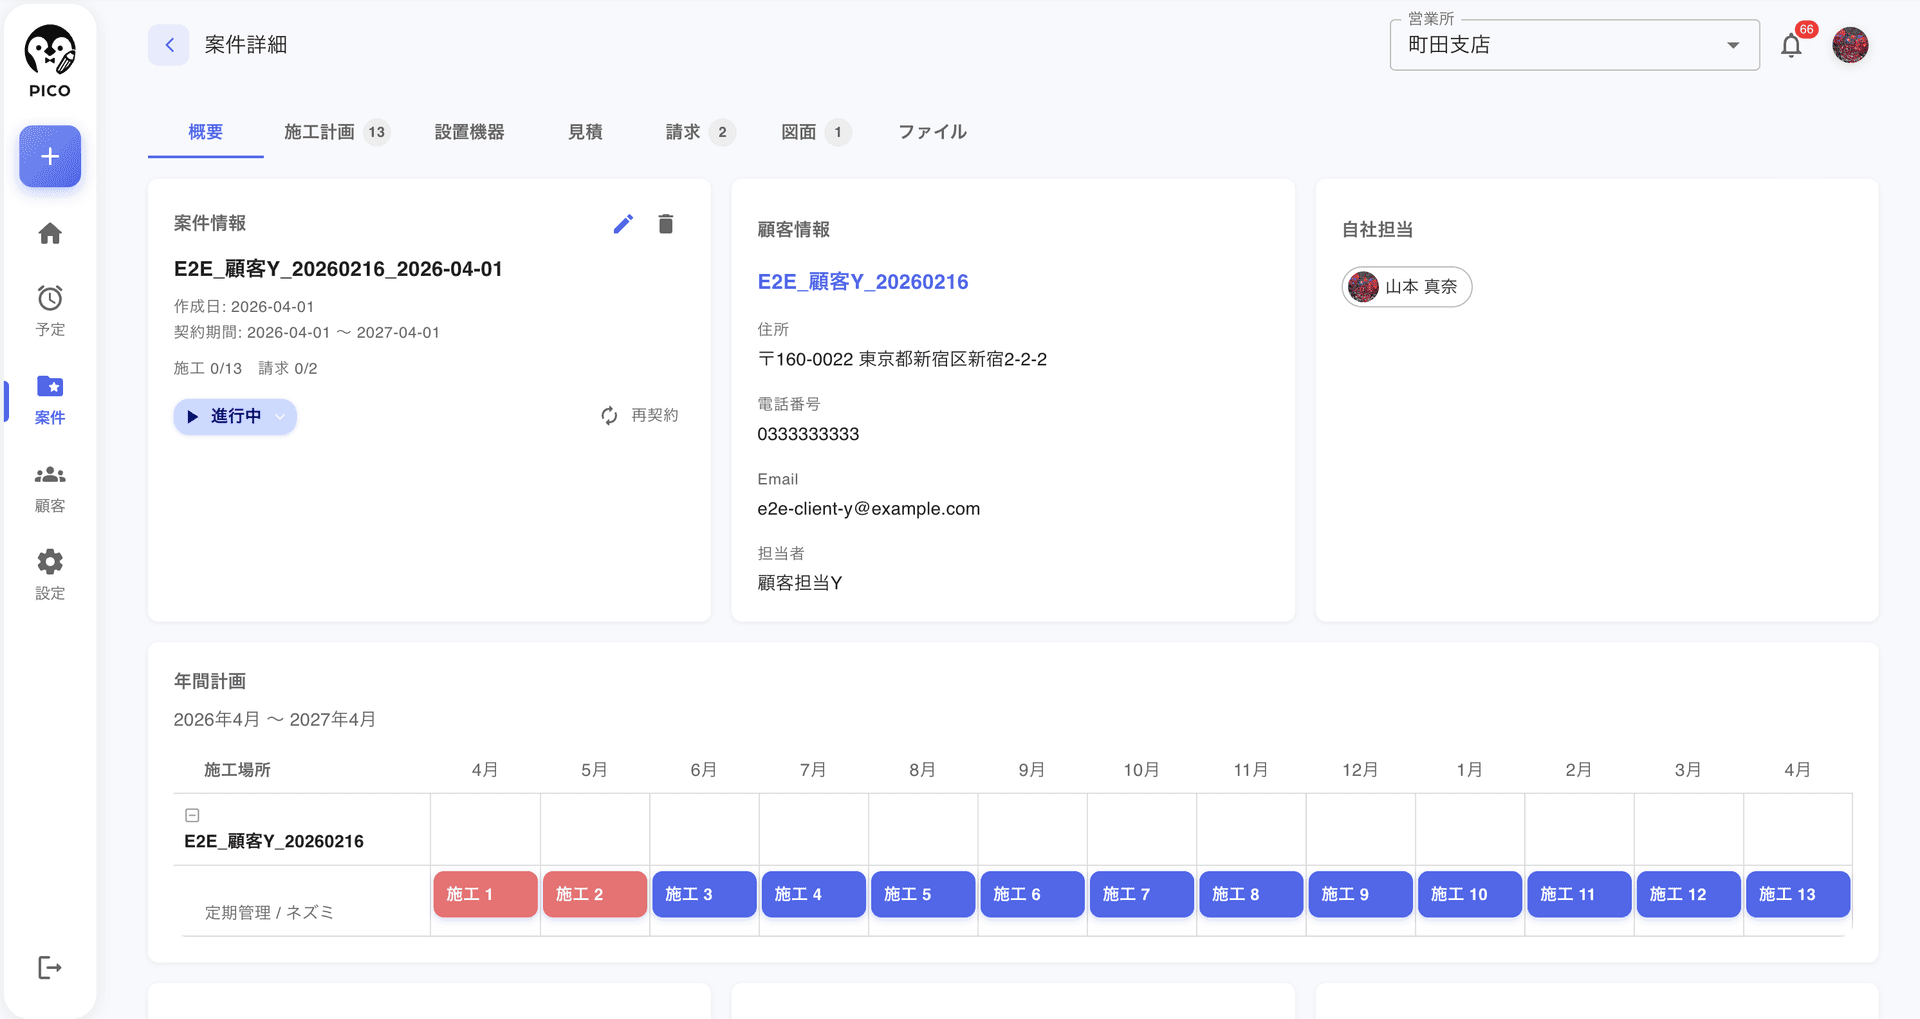1920x1019 pixels.
Task: Click 定期管理 / ネズミ row label
Action: click(269, 912)
